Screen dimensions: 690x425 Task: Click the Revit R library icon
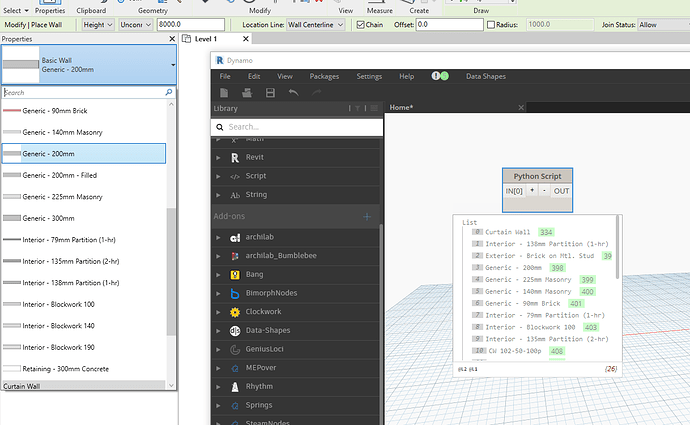[235, 158]
